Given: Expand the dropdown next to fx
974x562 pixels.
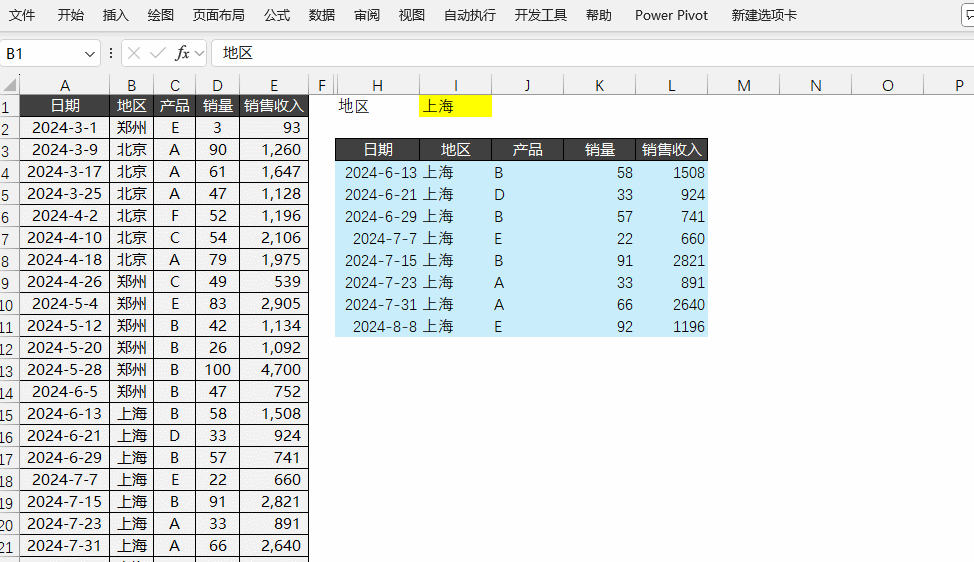Looking at the screenshot, I should pyautogui.click(x=199, y=54).
